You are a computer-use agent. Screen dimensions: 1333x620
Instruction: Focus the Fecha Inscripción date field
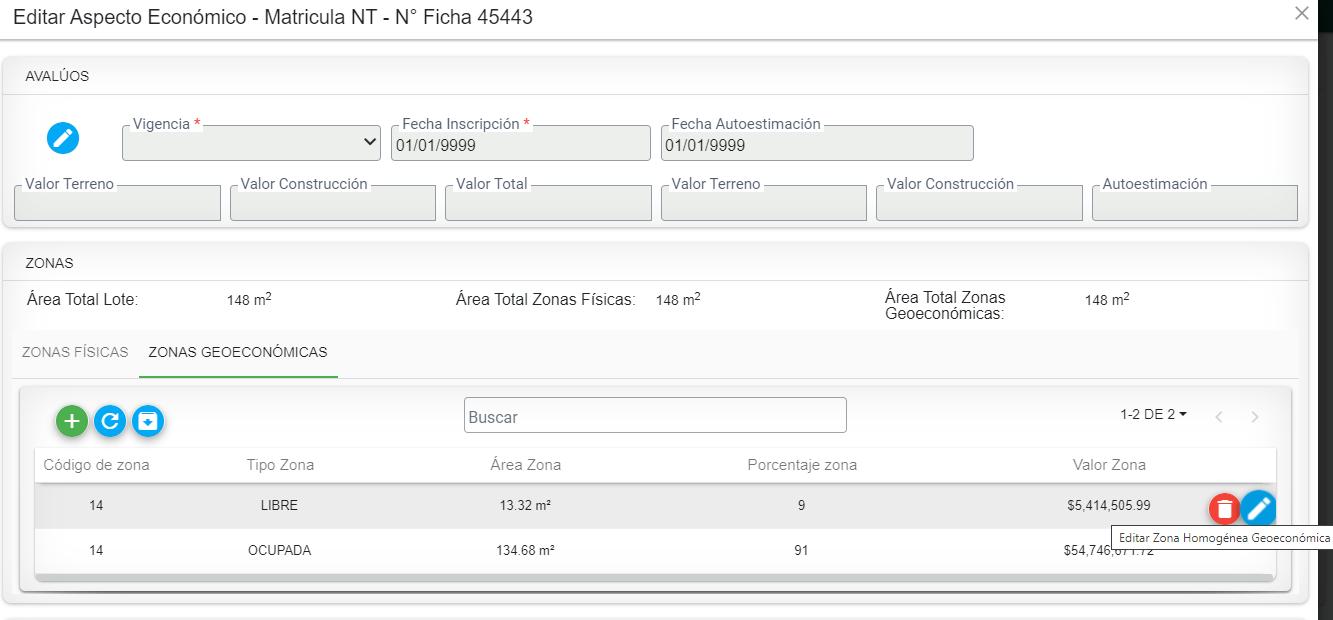click(x=520, y=145)
